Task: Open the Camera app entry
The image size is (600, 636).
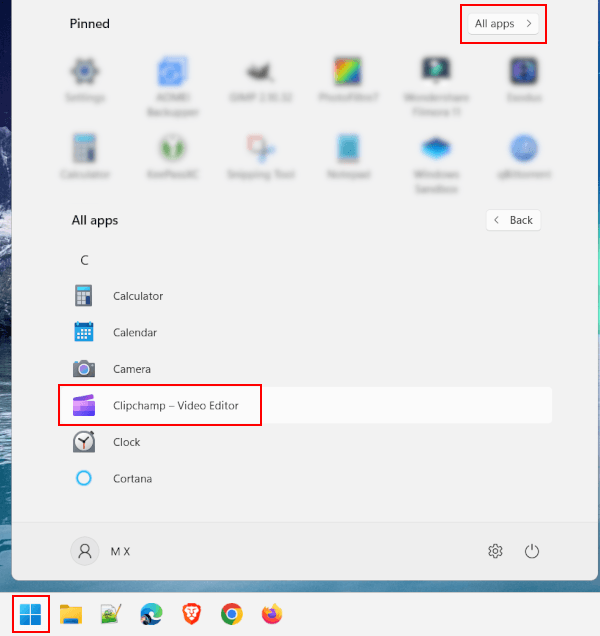Action: 305,369
